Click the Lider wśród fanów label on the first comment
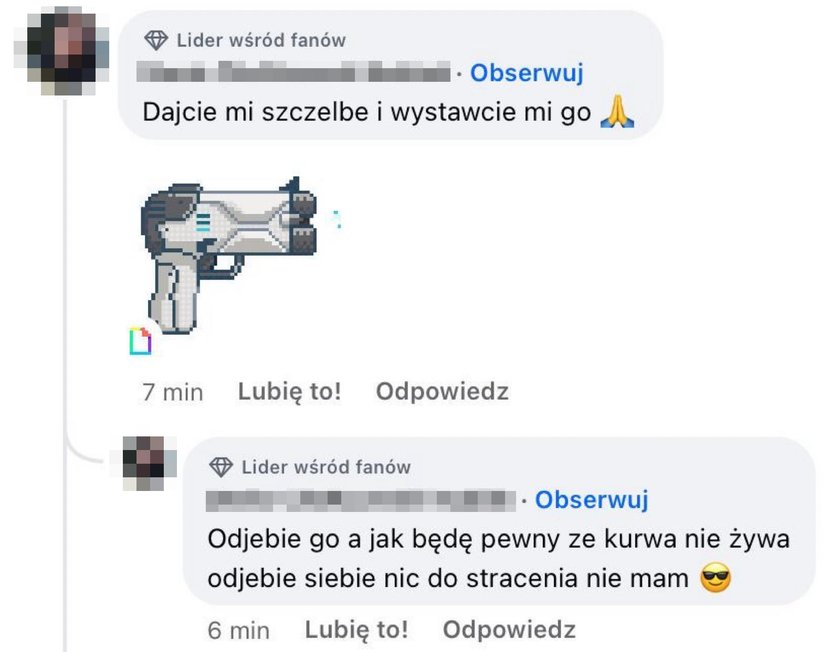840x652 pixels. (261, 40)
